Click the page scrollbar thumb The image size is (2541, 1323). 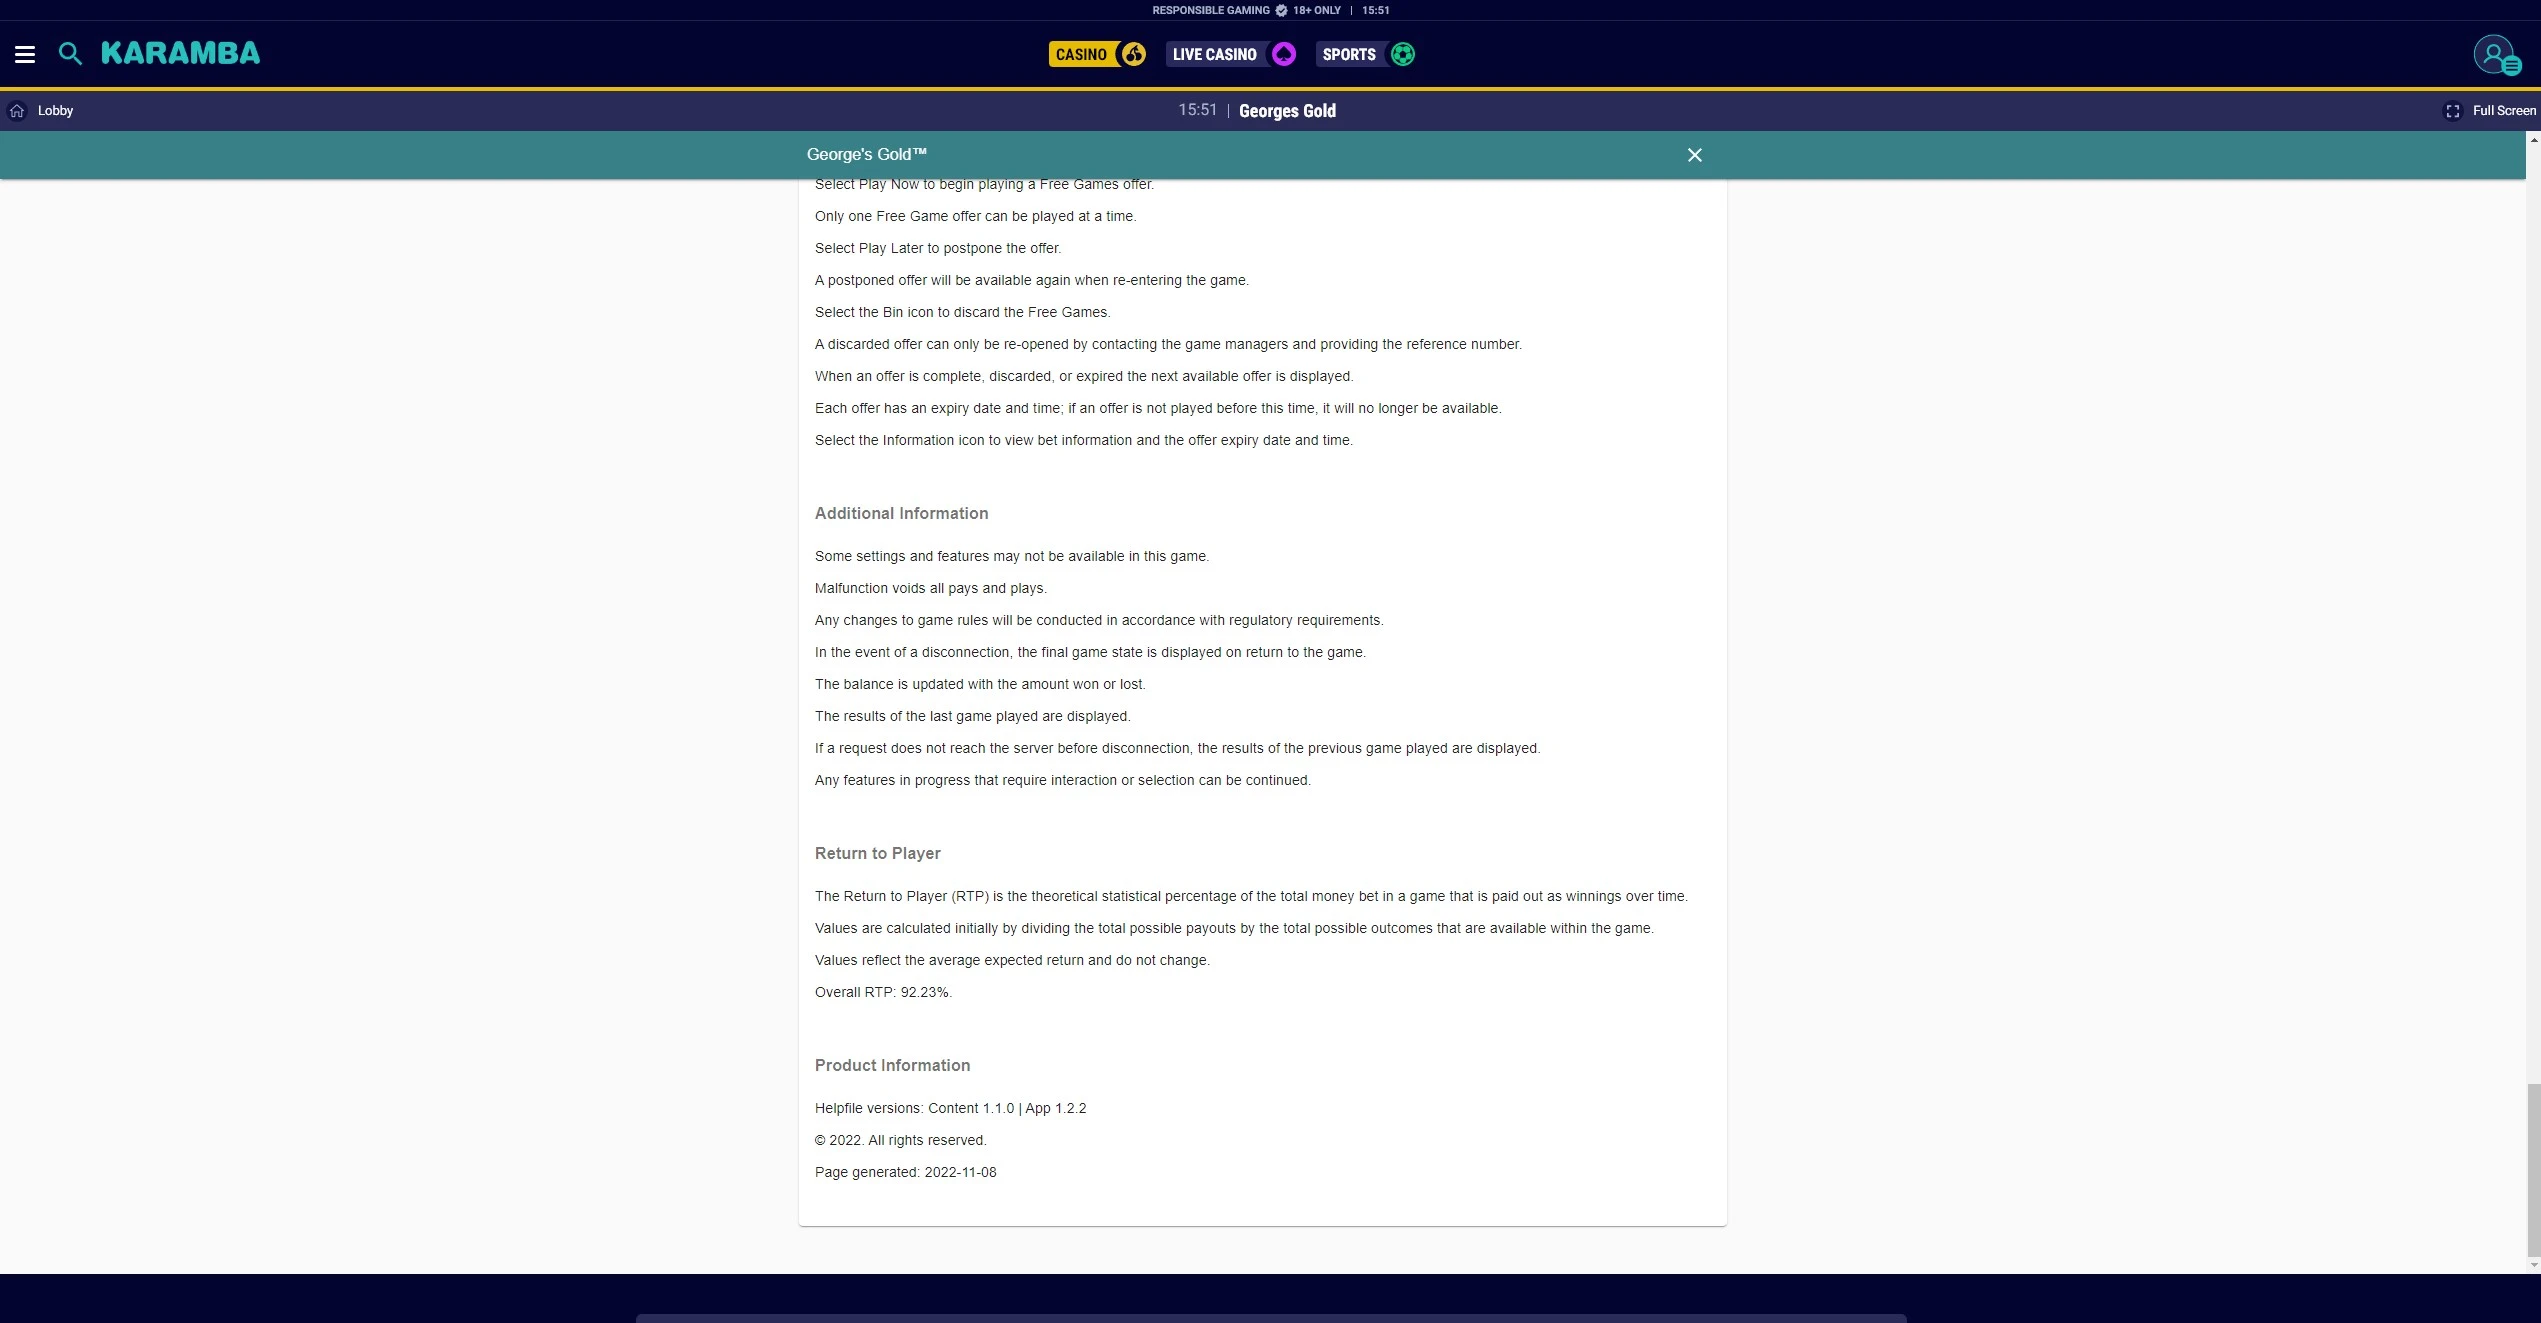[2533, 1169]
